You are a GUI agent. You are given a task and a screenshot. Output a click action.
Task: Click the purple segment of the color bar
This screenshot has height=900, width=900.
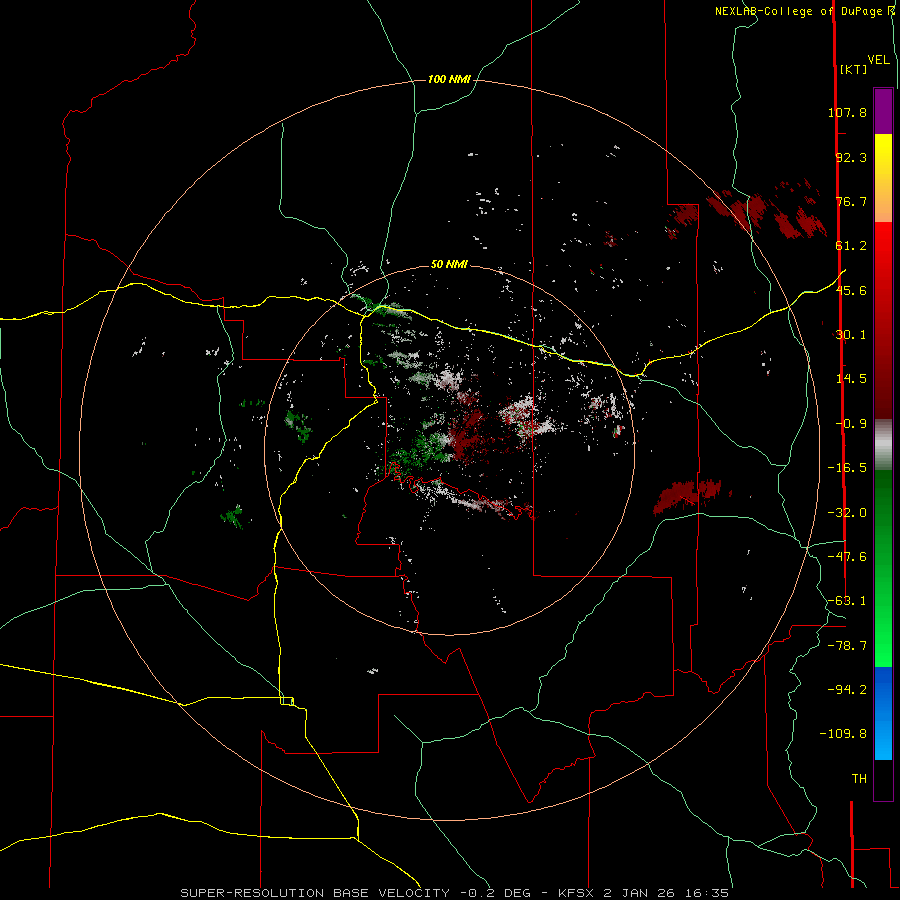coord(883,111)
